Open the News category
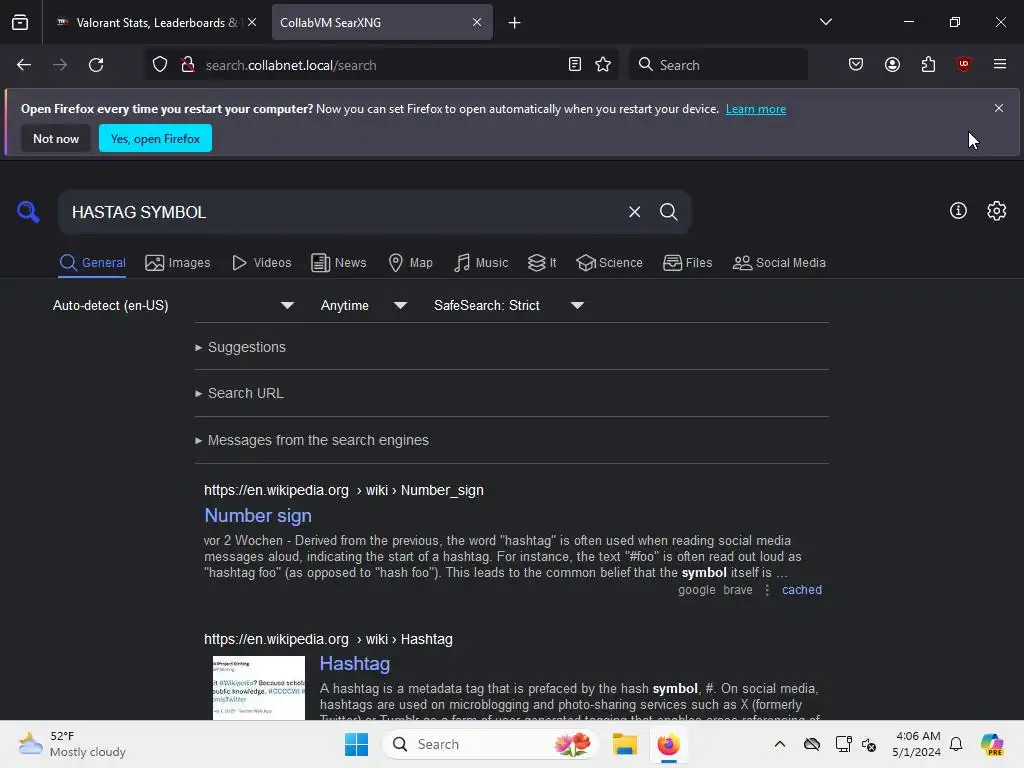Screen dimensions: 1024x768 pos(338,263)
